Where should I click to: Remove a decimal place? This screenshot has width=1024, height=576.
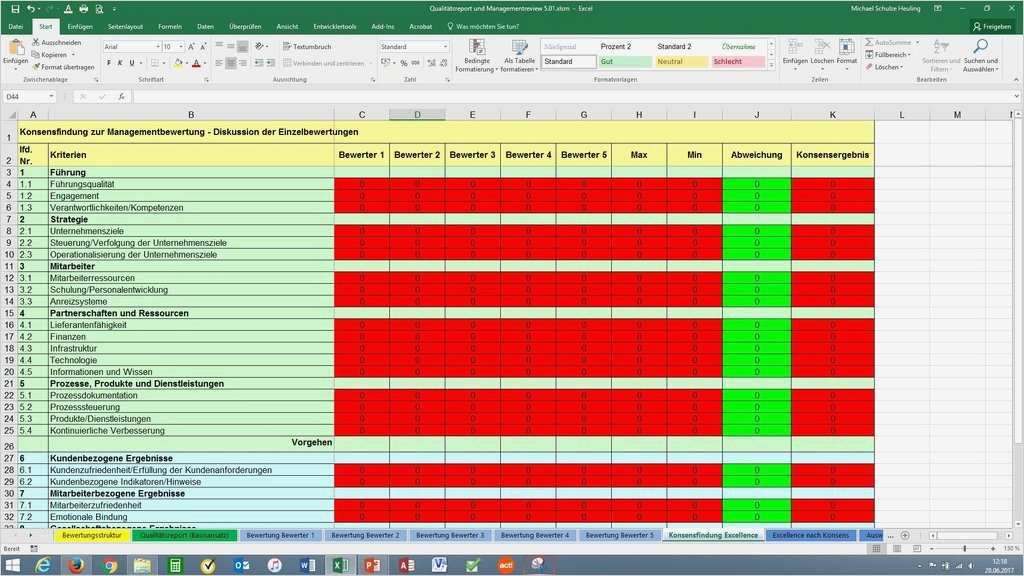point(444,63)
